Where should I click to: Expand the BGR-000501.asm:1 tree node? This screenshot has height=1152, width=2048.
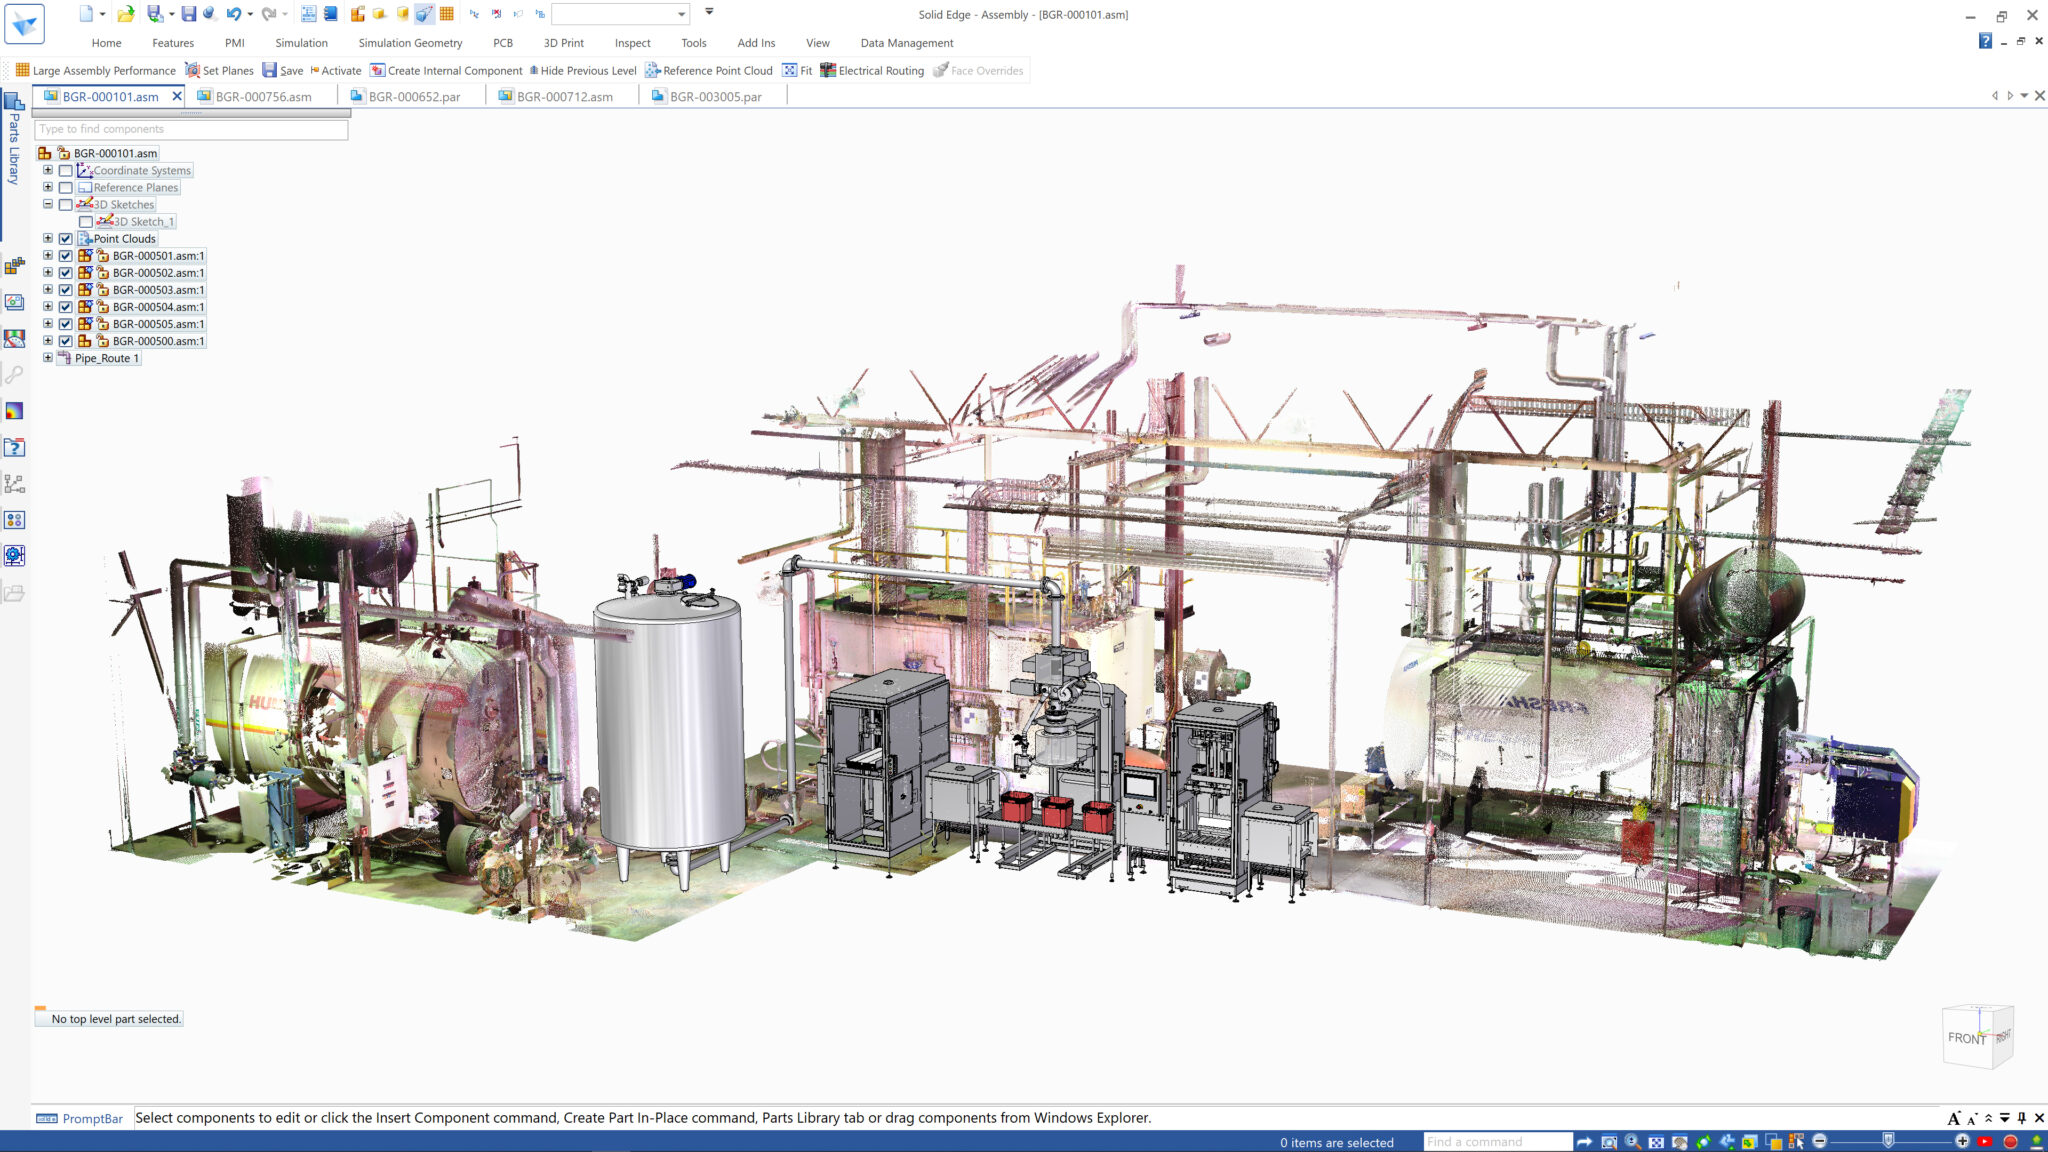tap(48, 256)
